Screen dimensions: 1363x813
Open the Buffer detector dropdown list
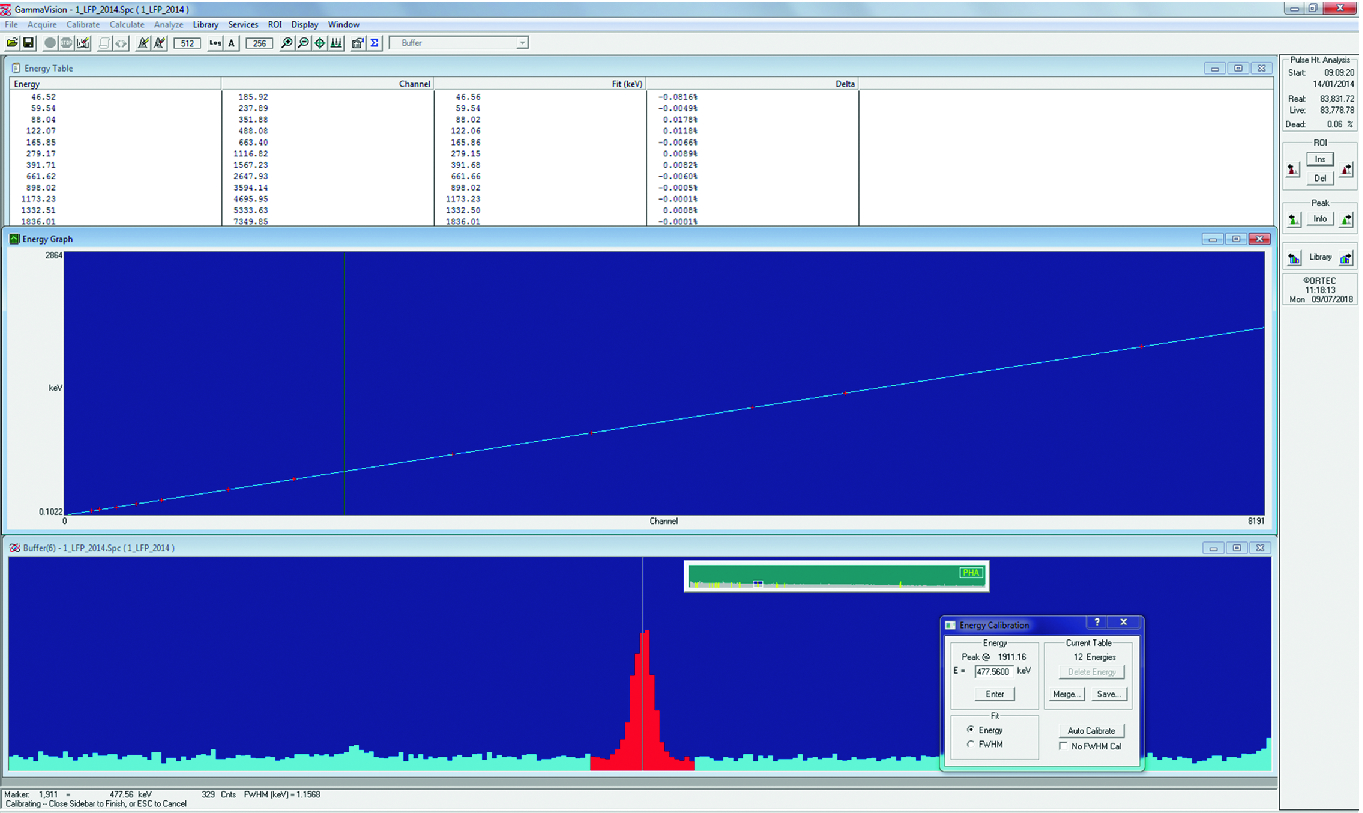[522, 43]
